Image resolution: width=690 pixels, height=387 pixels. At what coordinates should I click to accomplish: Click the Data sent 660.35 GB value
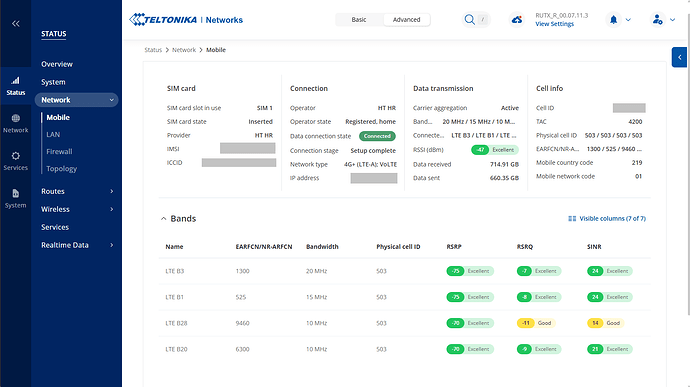[x=504, y=178]
